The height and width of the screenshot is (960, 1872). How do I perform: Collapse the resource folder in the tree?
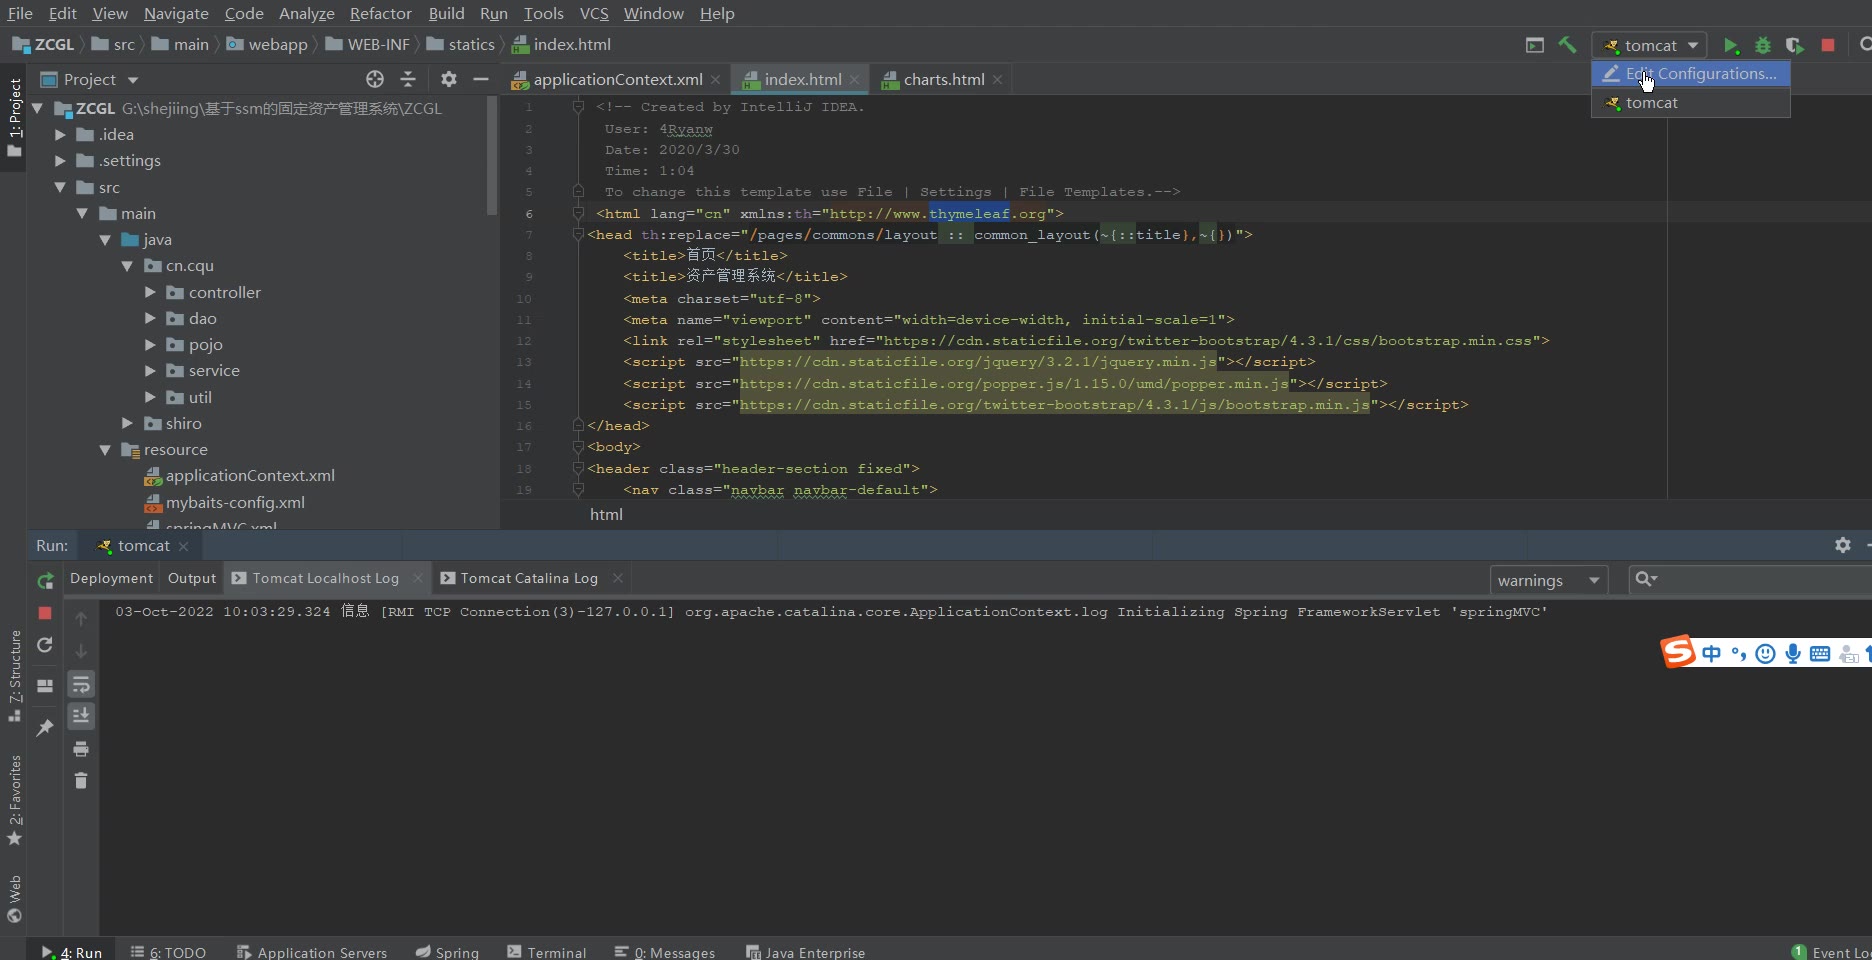click(x=105, y=450)
